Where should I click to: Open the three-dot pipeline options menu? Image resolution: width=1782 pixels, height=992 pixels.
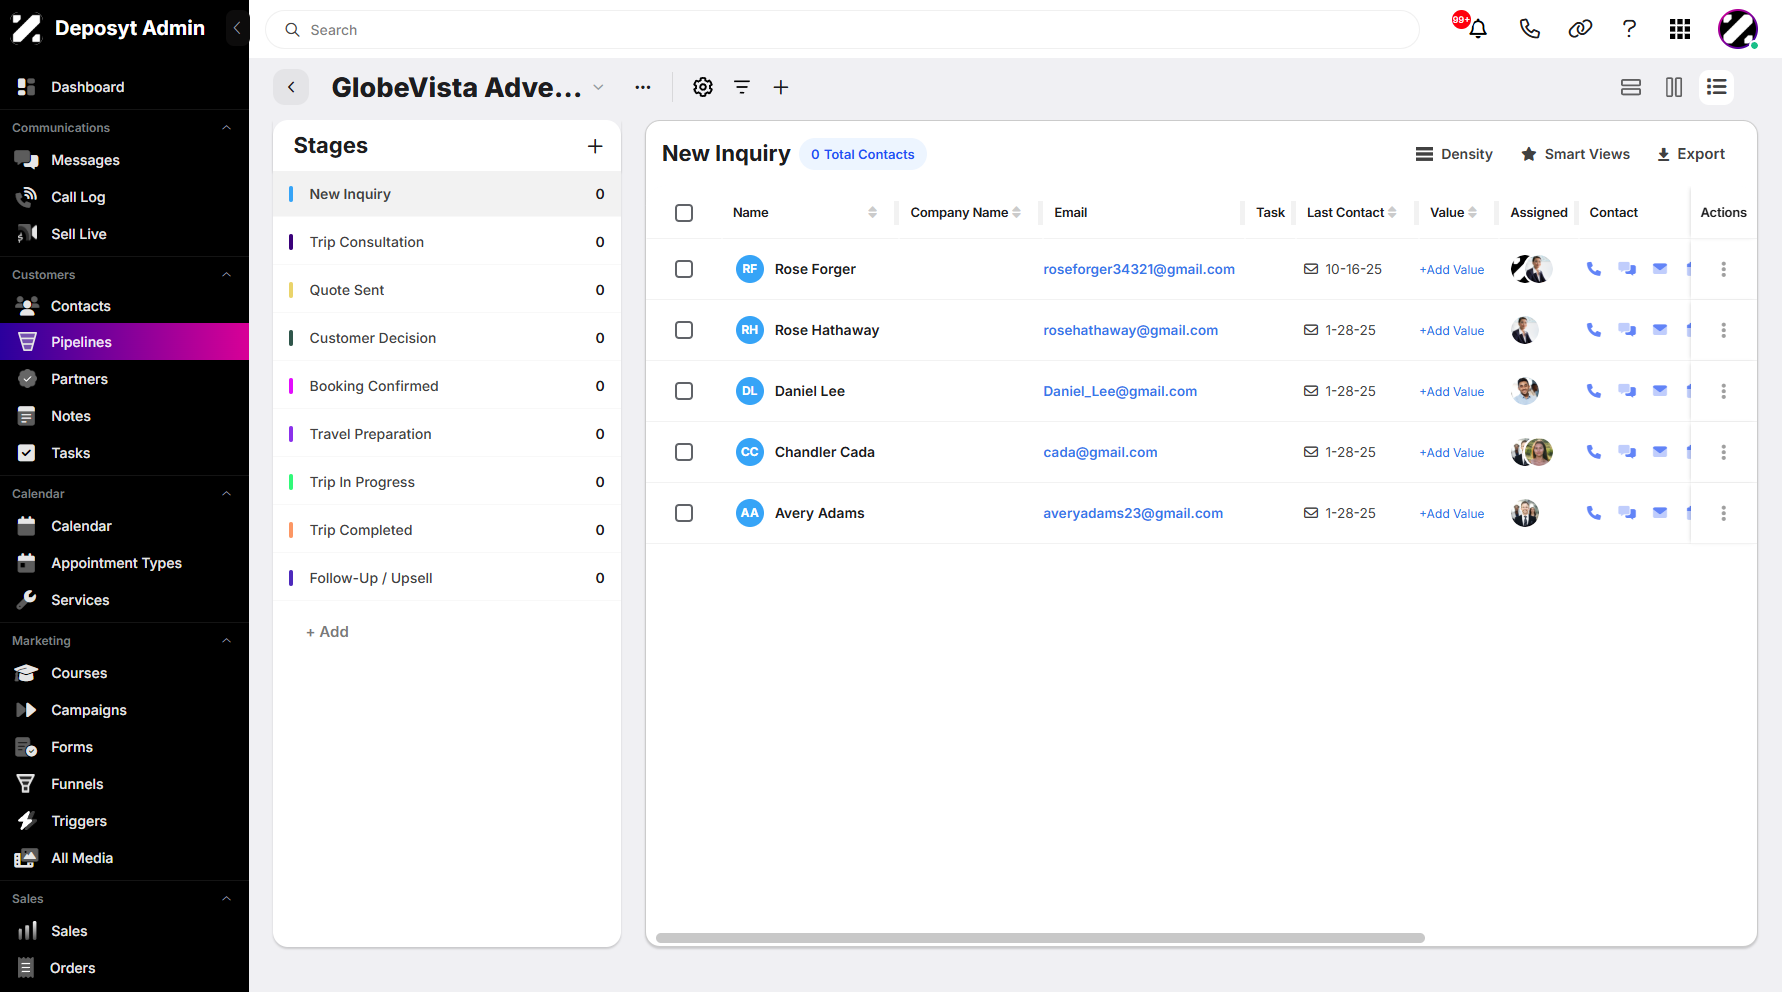[643, 87]
